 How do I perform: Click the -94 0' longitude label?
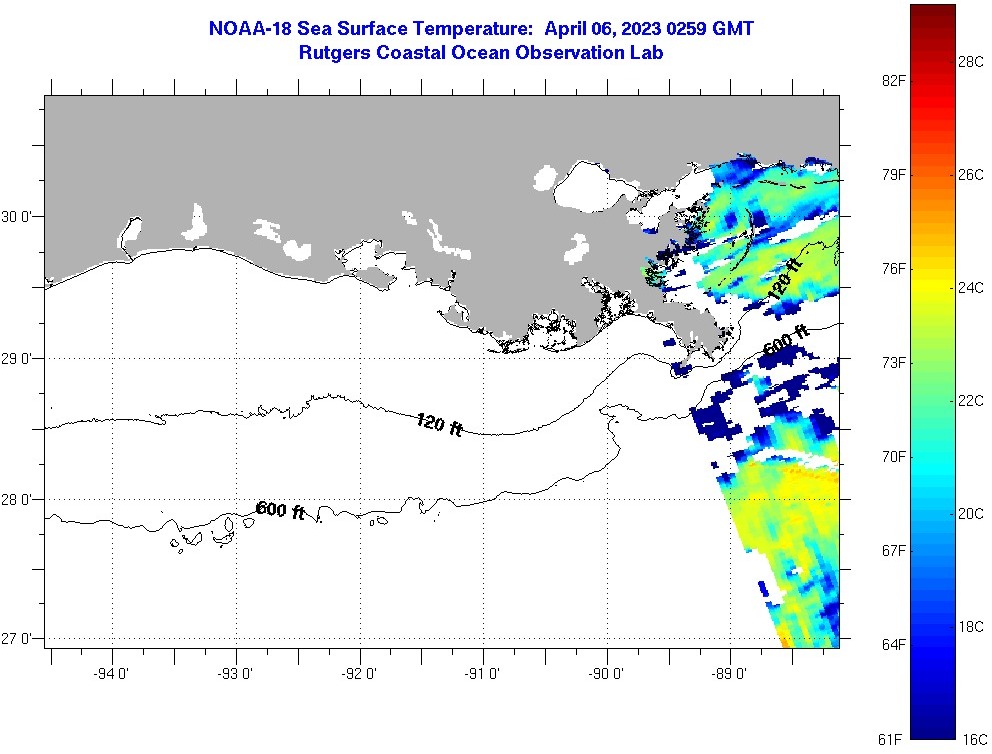pos(111,674)
